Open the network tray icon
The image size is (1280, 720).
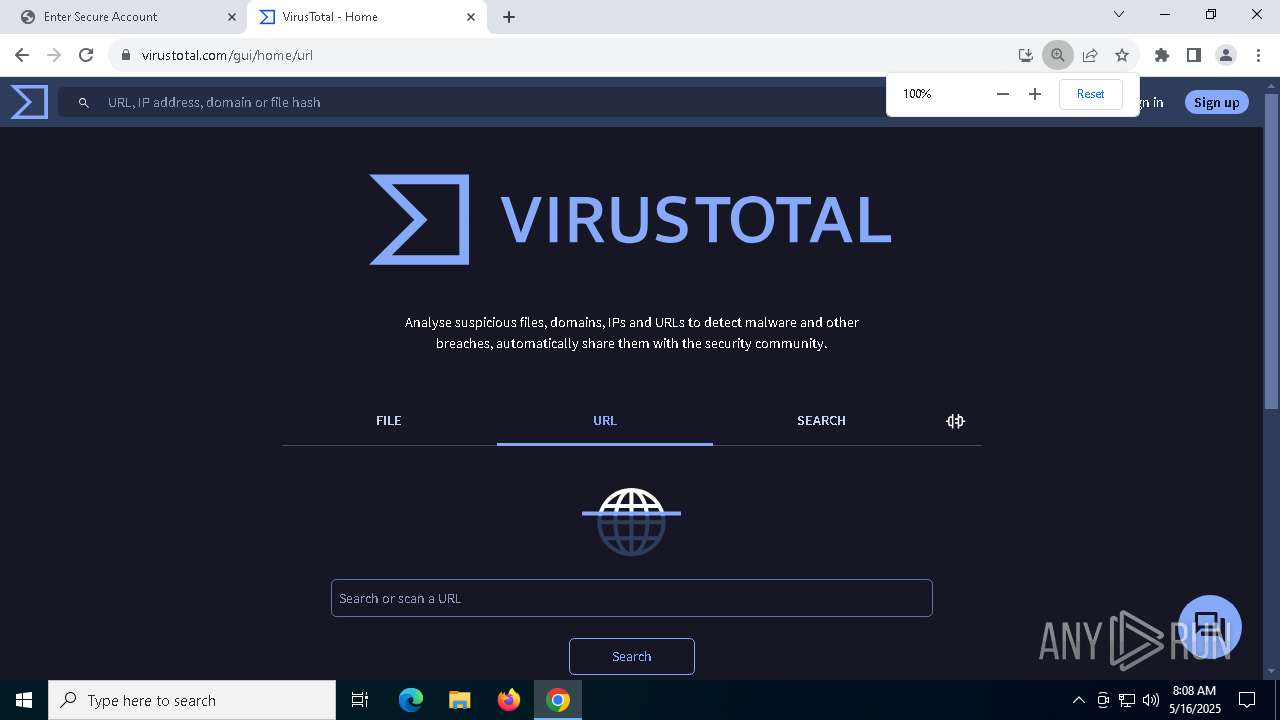(1127, 700)
